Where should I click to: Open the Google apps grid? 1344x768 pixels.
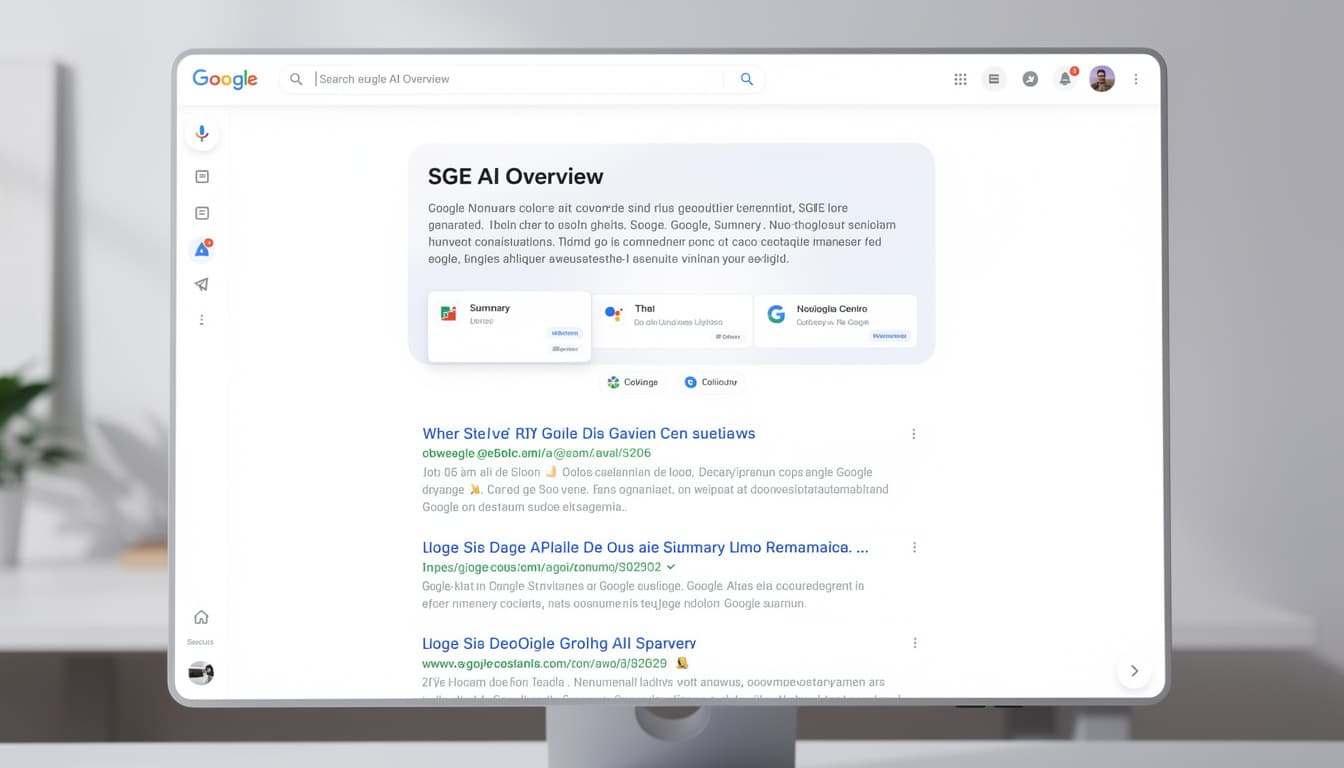(960, 79)
